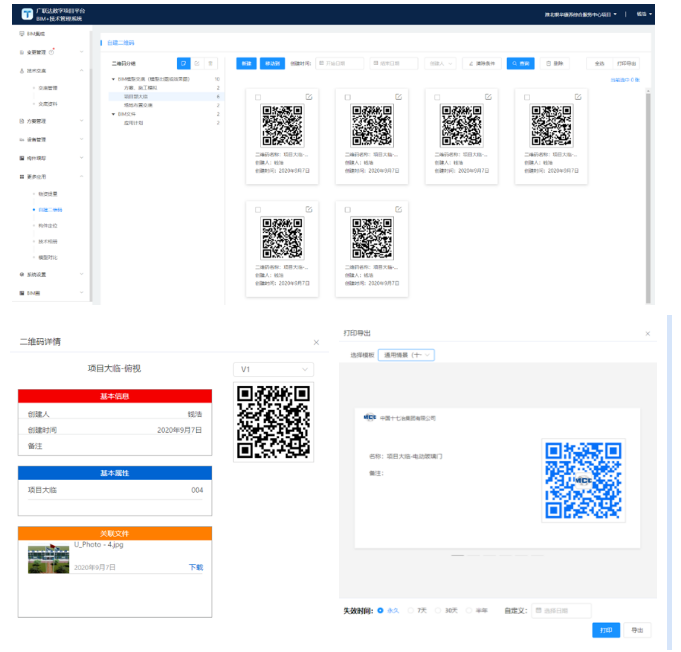681x652 pixels.
Task: Click edit icon on second bottom-row QR card
Action: click(399, 209)
